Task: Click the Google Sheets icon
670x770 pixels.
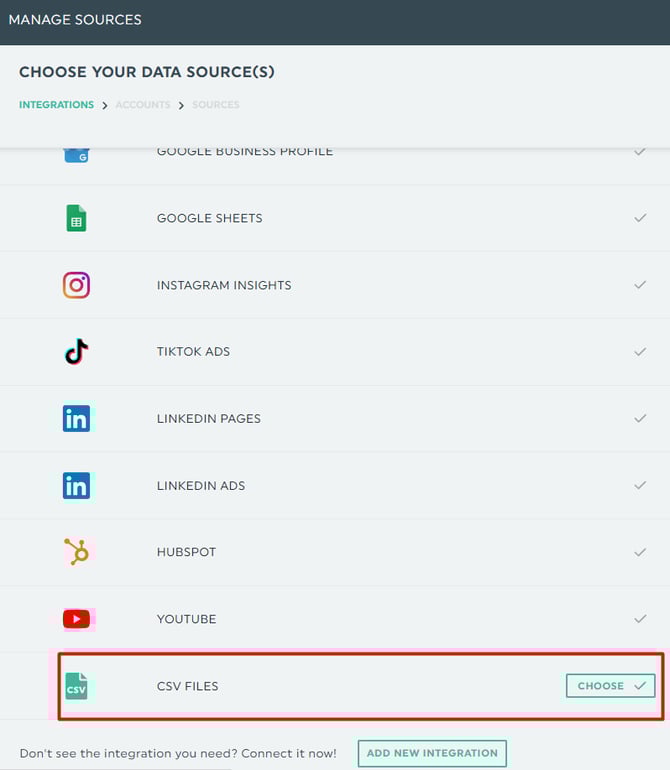Action: (76, 218)
